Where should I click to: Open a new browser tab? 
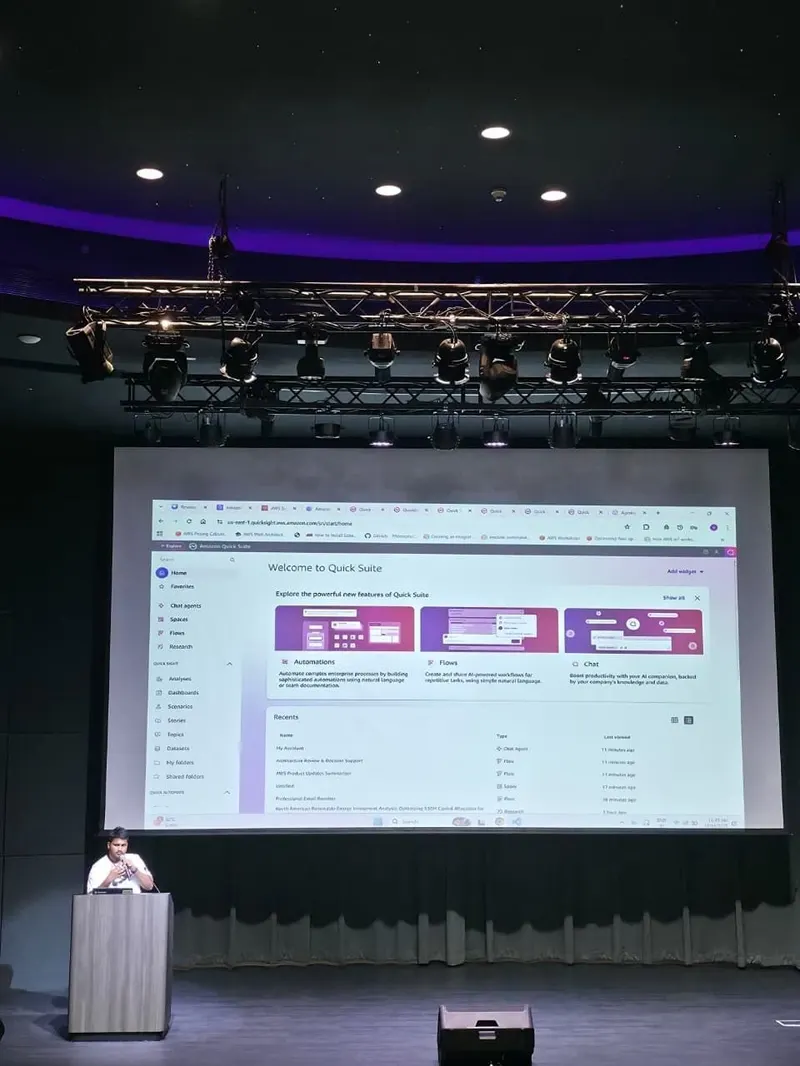657,513
